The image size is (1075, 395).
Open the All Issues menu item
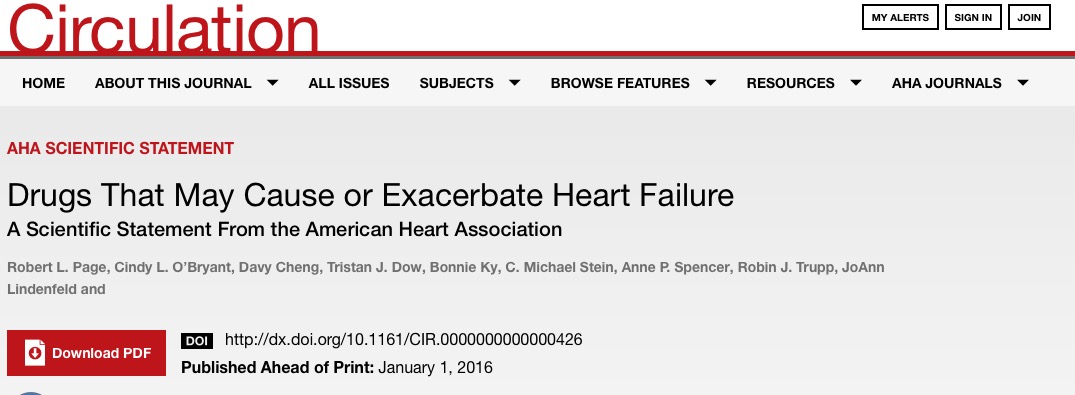pos(348,83)
